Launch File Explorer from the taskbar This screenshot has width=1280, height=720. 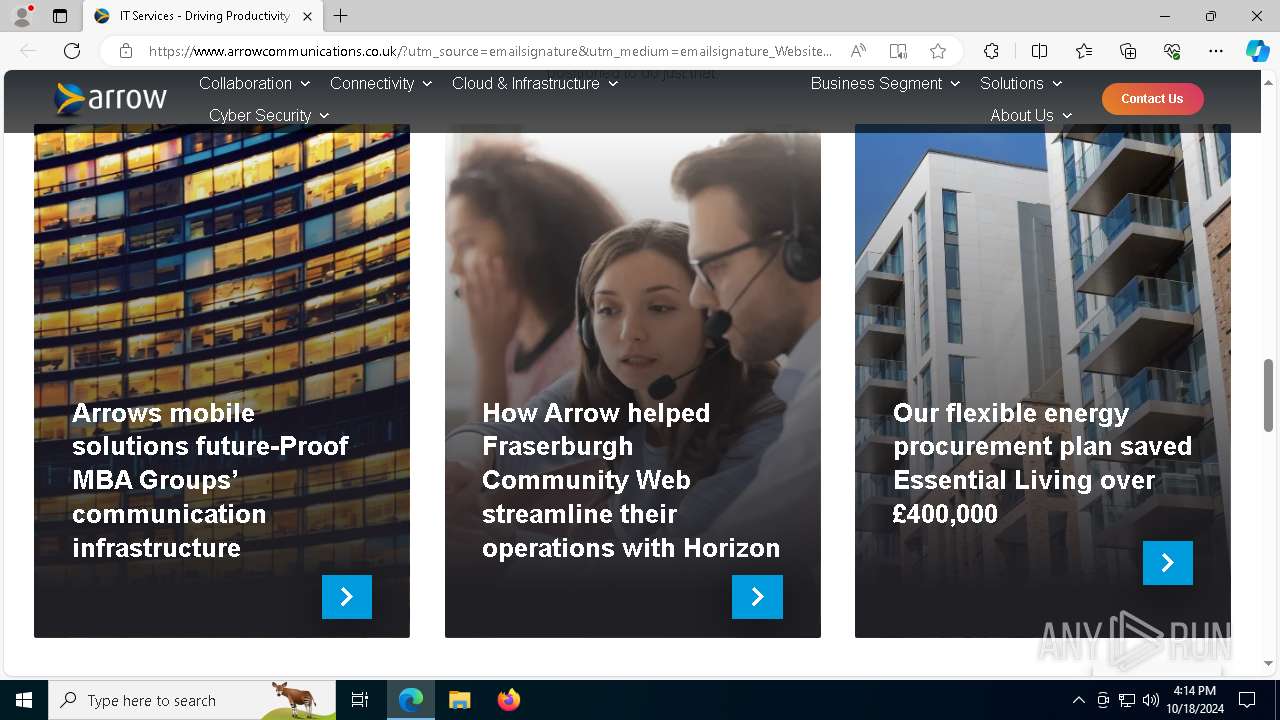pyautogui.click(x=459, y=700)
